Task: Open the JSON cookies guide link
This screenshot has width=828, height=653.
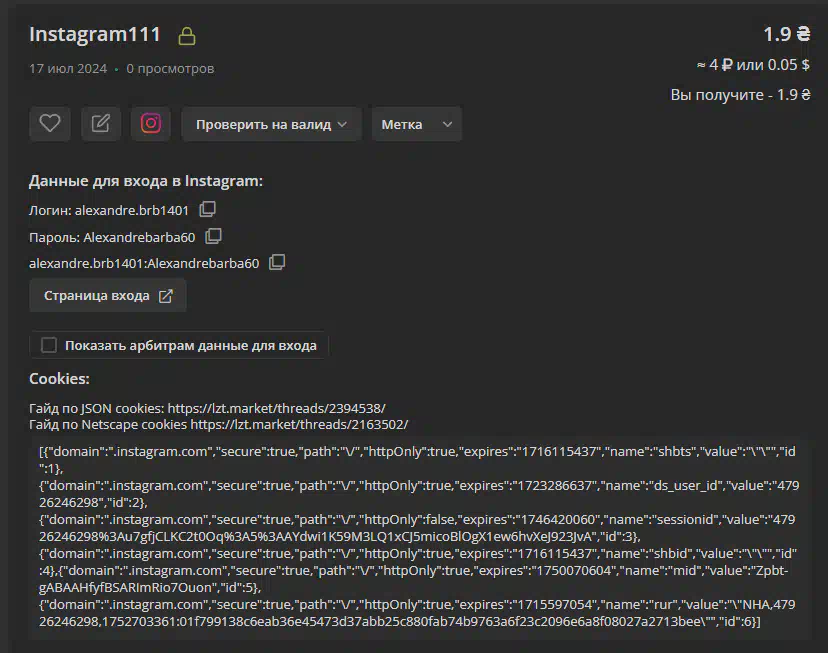Action: (x=276, y=408)
